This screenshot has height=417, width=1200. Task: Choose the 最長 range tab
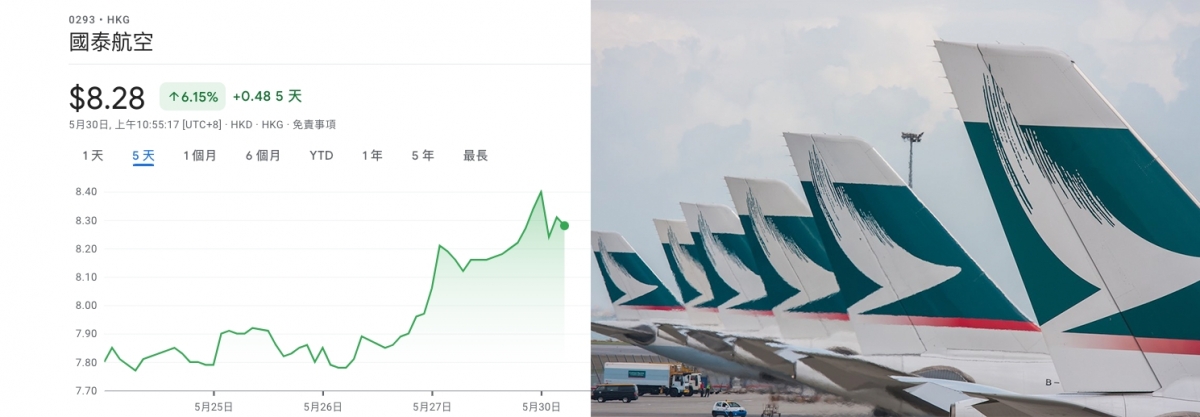coord(475,155)
